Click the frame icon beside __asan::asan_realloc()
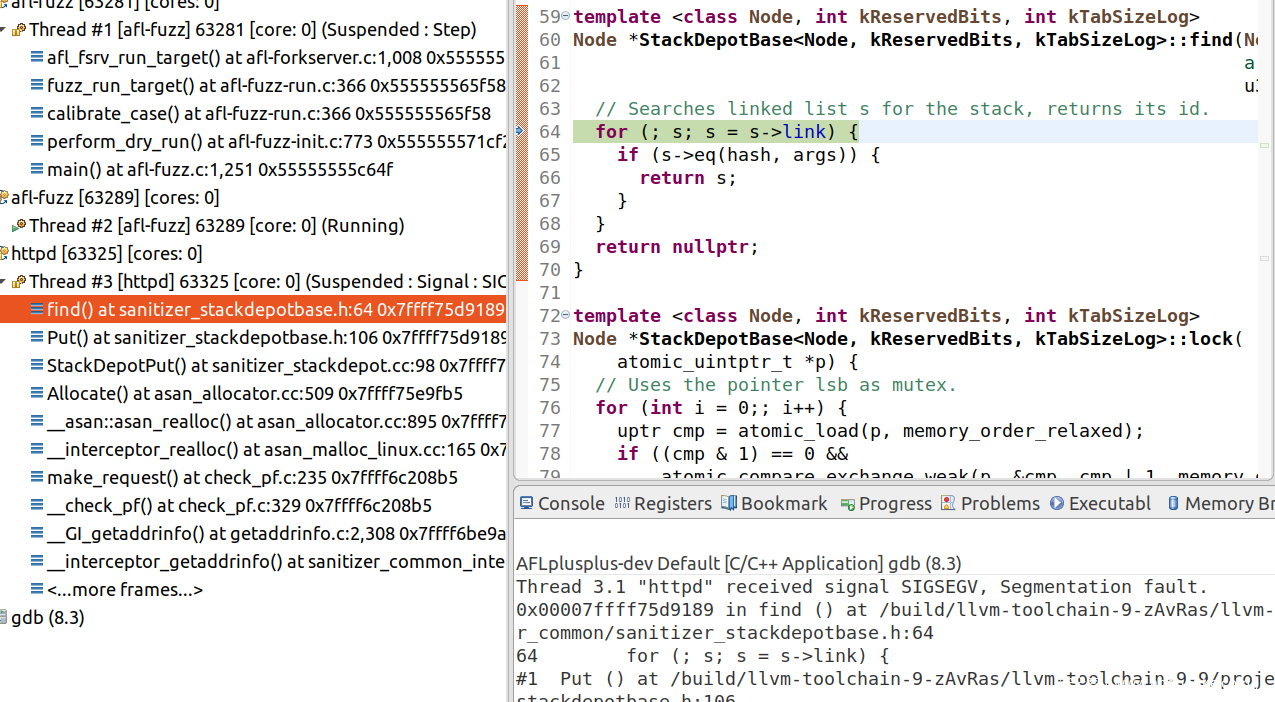The width and height of the screenshot is (1275, 702). coord(37,422)
